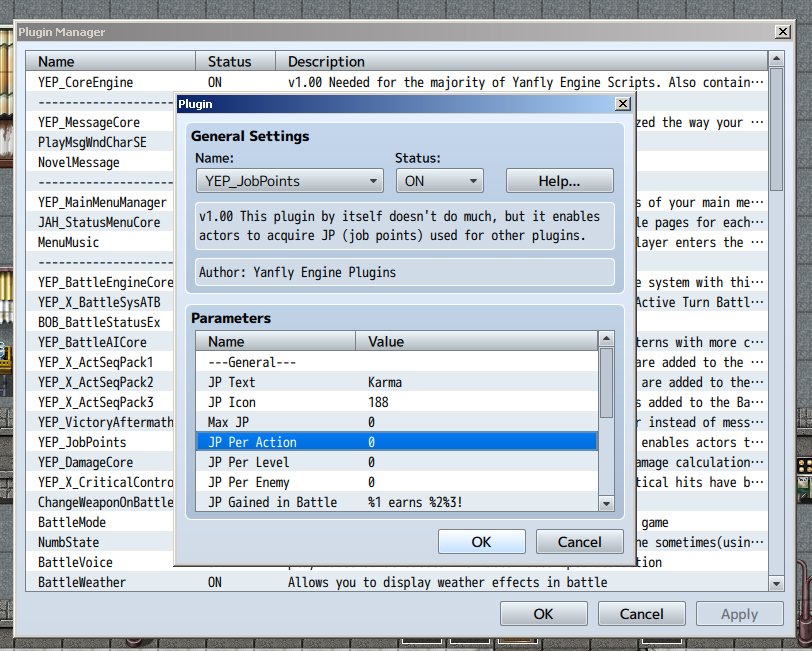Image resolution: width=812 pixels, height=651 pixels.
Task: Click OK in the Plugin Manager window
Action: pos(544,614)
